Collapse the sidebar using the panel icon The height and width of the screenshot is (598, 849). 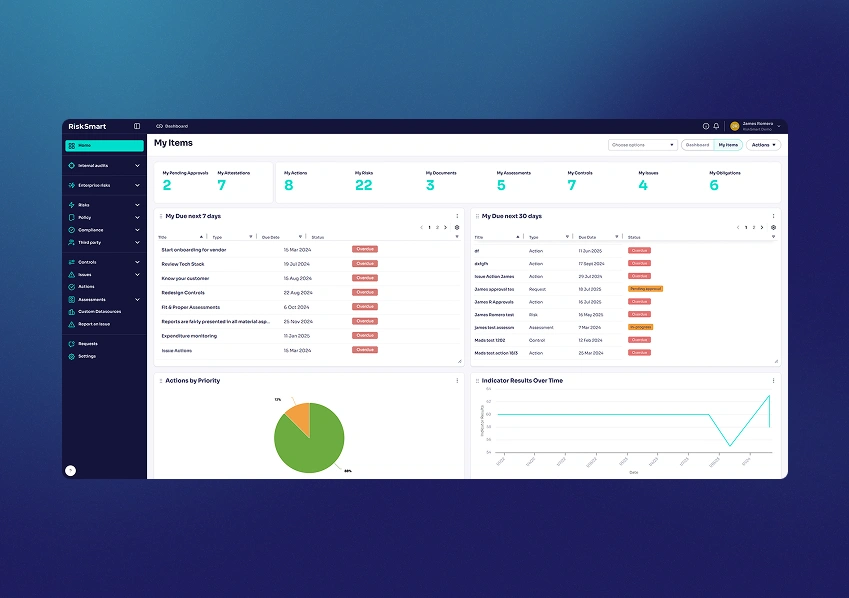(137, 126)
